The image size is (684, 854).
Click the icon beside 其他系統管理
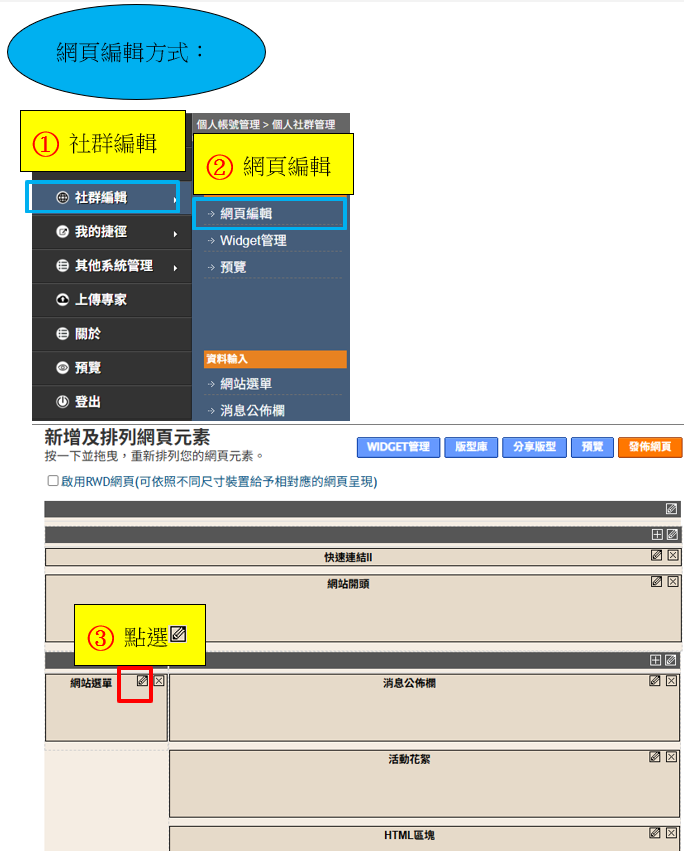pyautogui.click(x=63, y=266)
